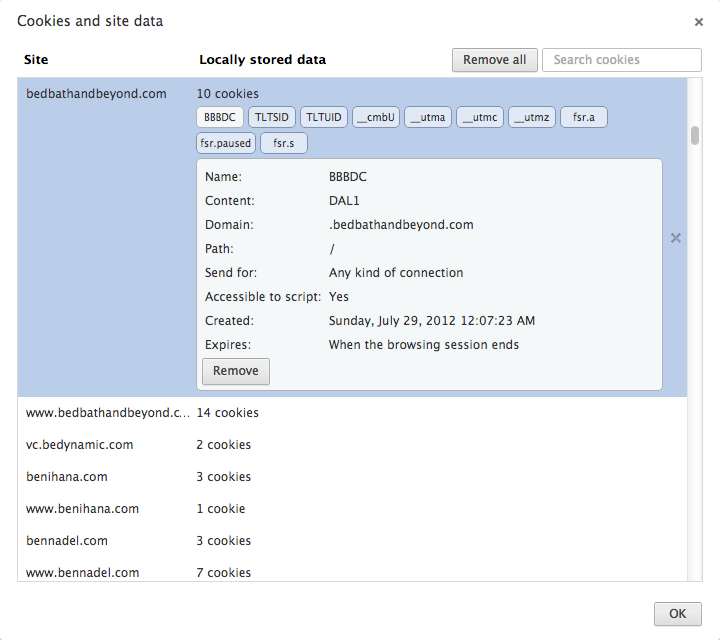
Task: Open the __cmbU cookie details
Action: pyautogui.click(x=376, y=117)
